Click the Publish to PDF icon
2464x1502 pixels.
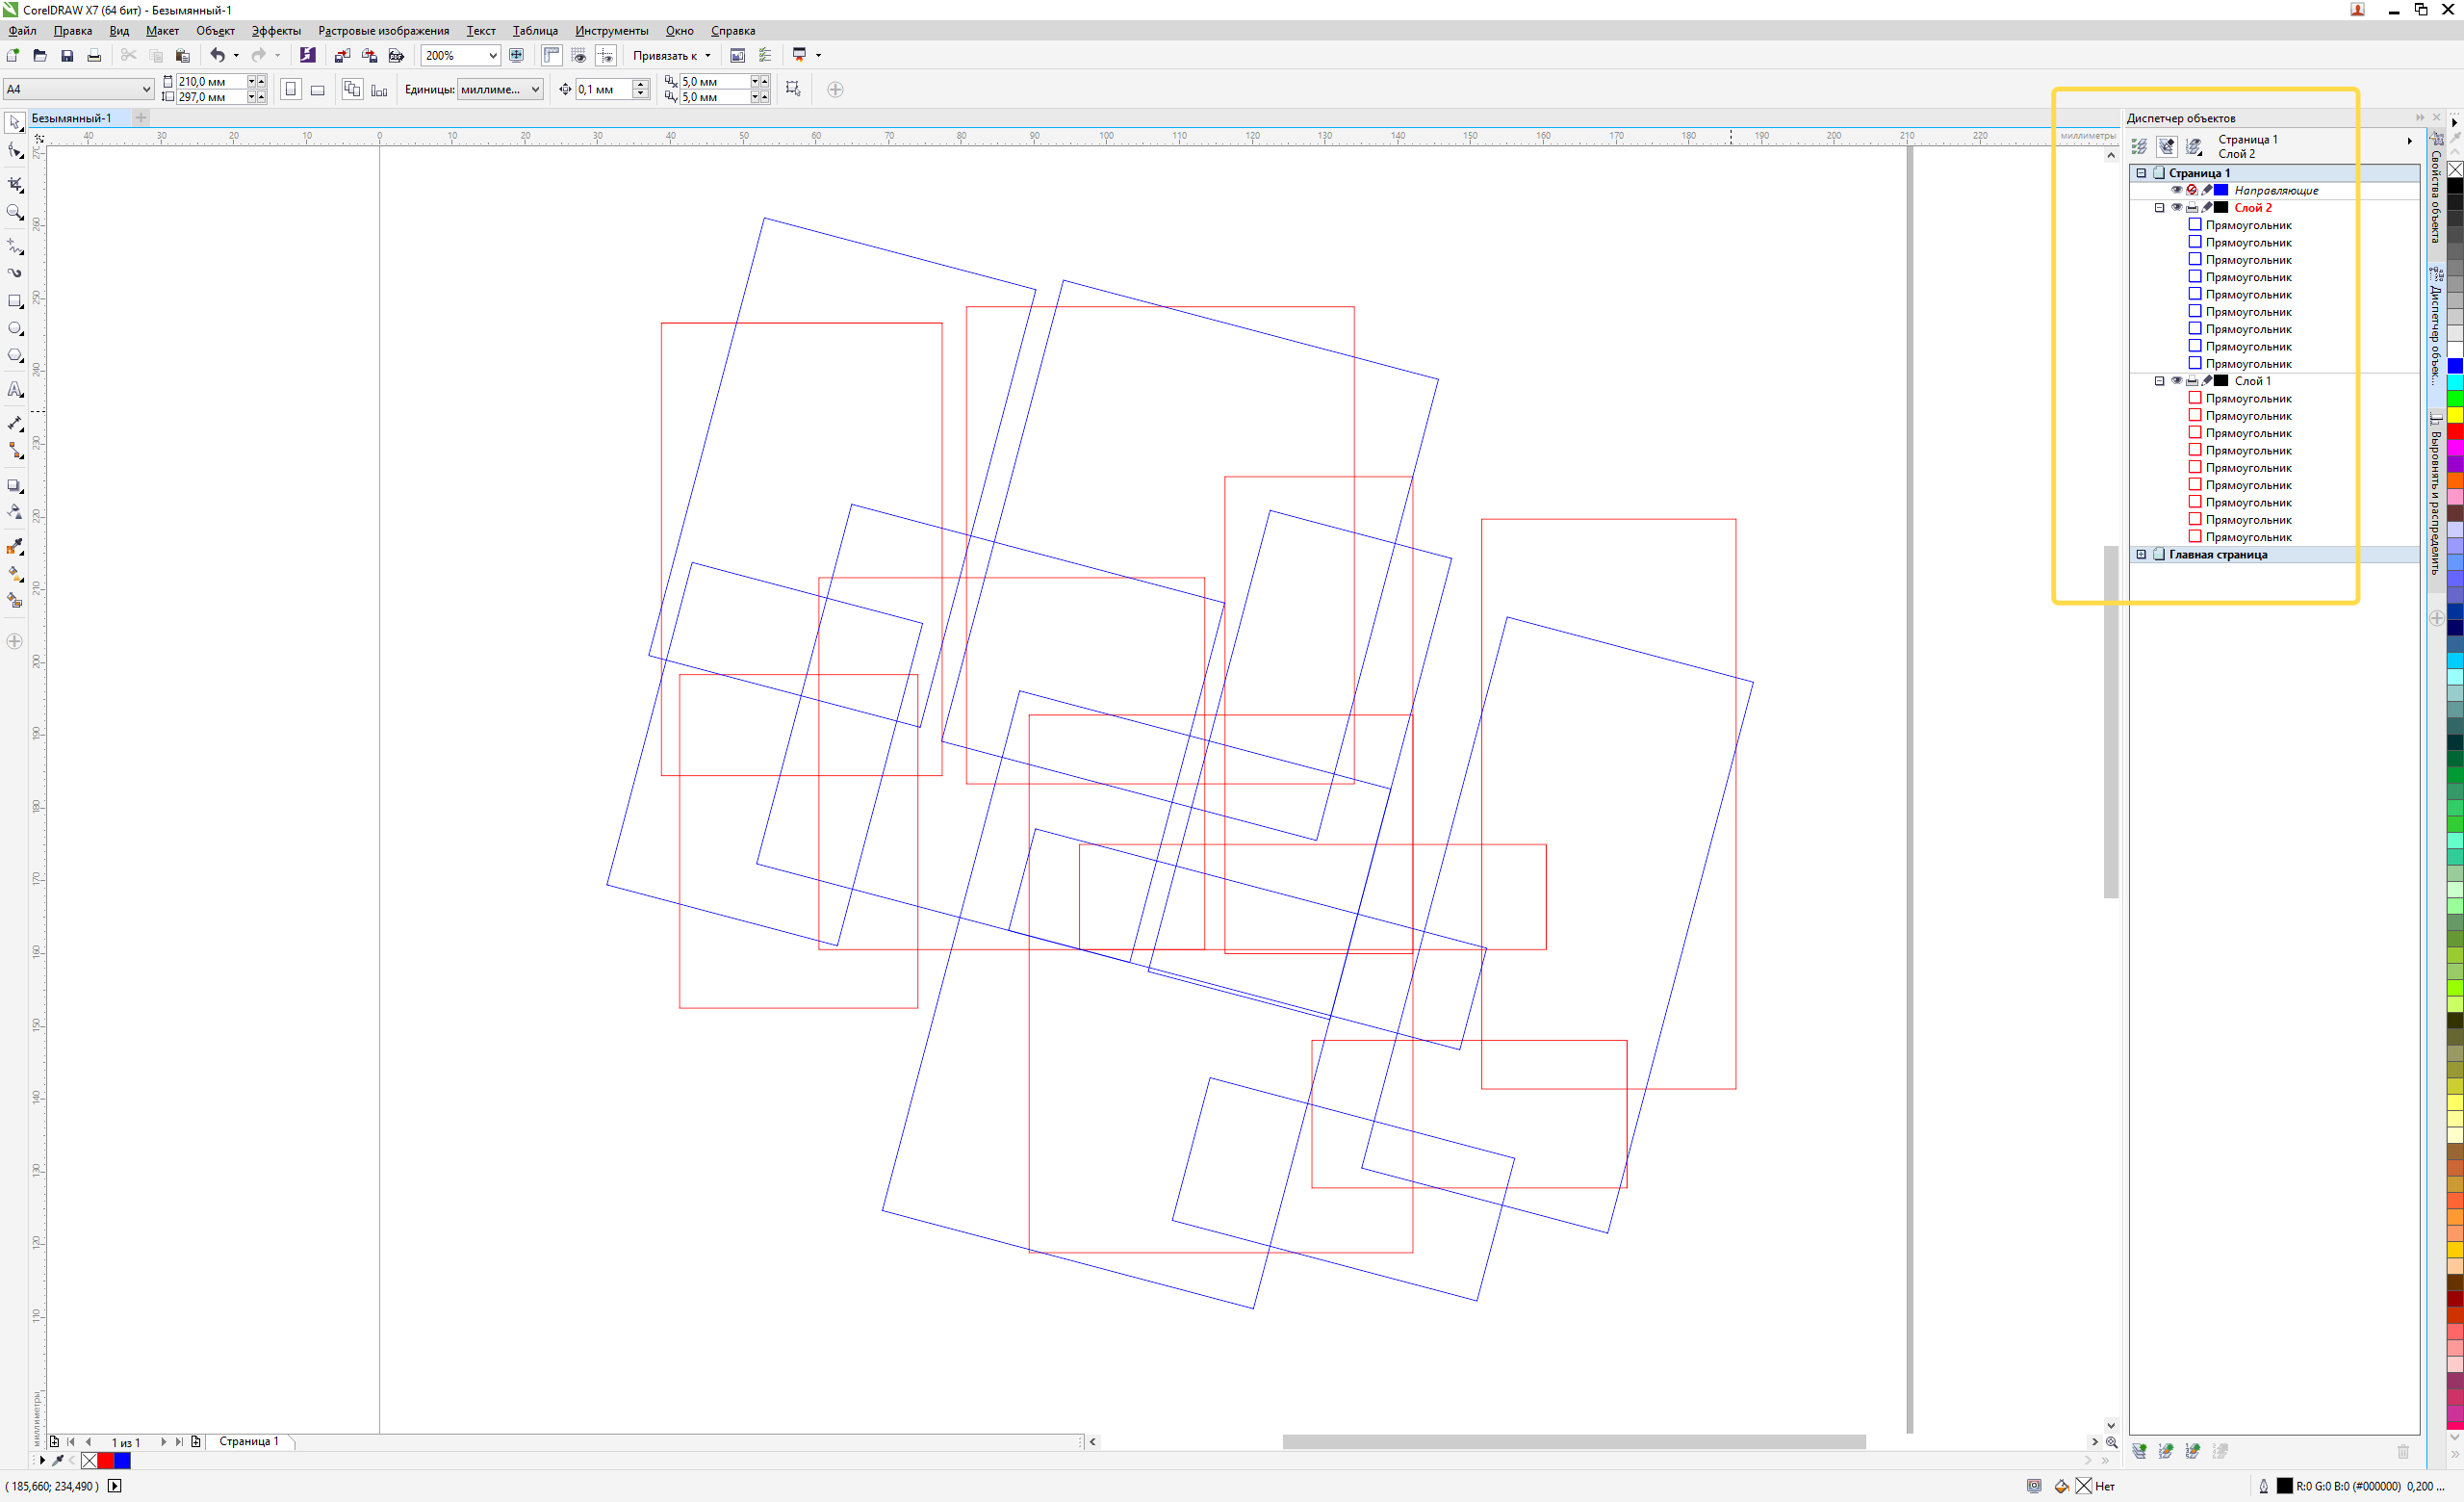[x=396, y=56]
